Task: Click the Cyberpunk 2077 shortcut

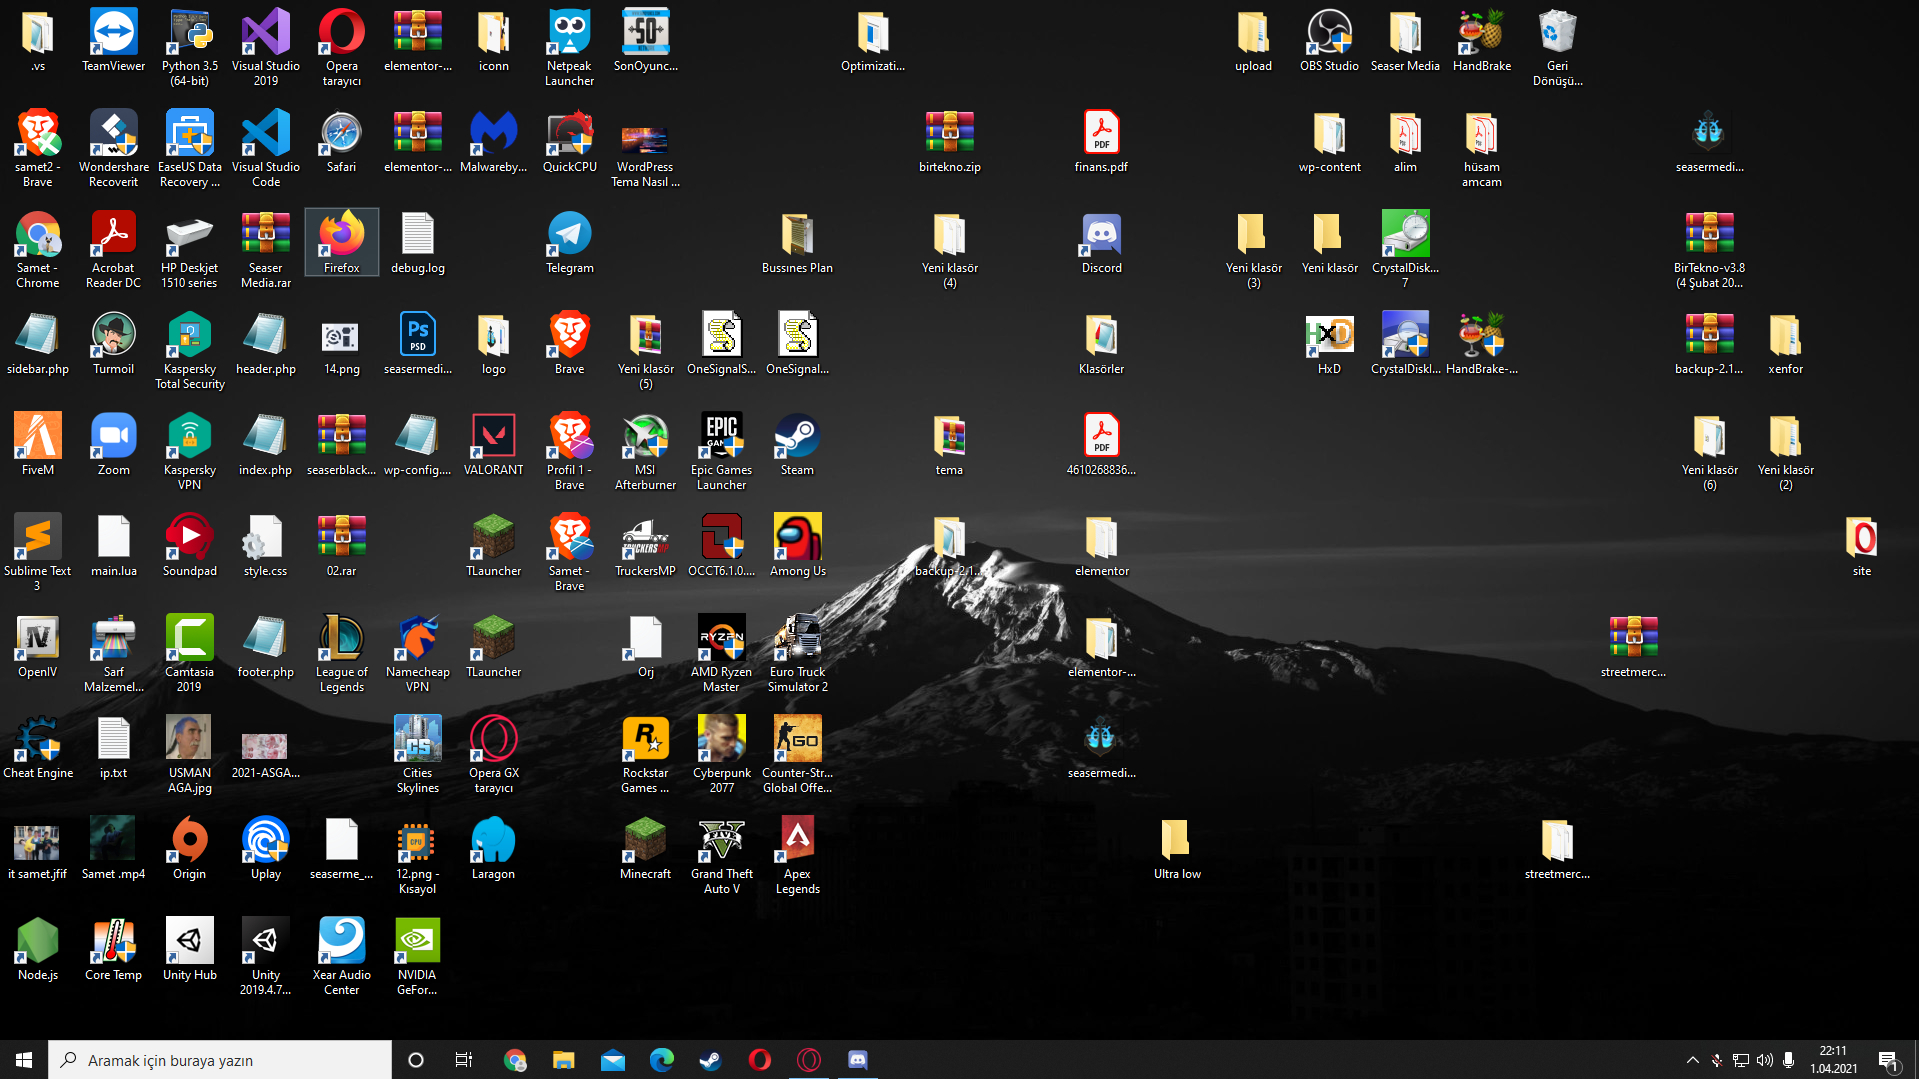Action: click(x=721, y=755)
